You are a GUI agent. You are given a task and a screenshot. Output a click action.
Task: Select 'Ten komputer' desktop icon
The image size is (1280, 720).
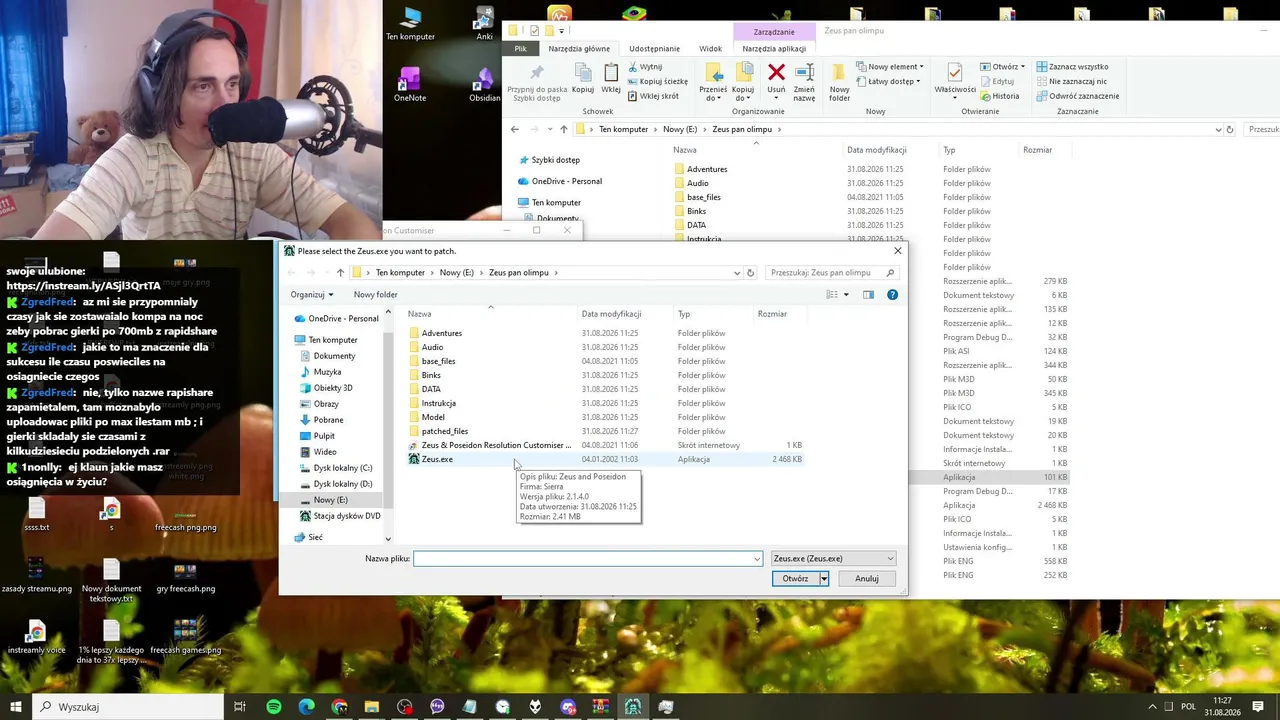[410, 25]
